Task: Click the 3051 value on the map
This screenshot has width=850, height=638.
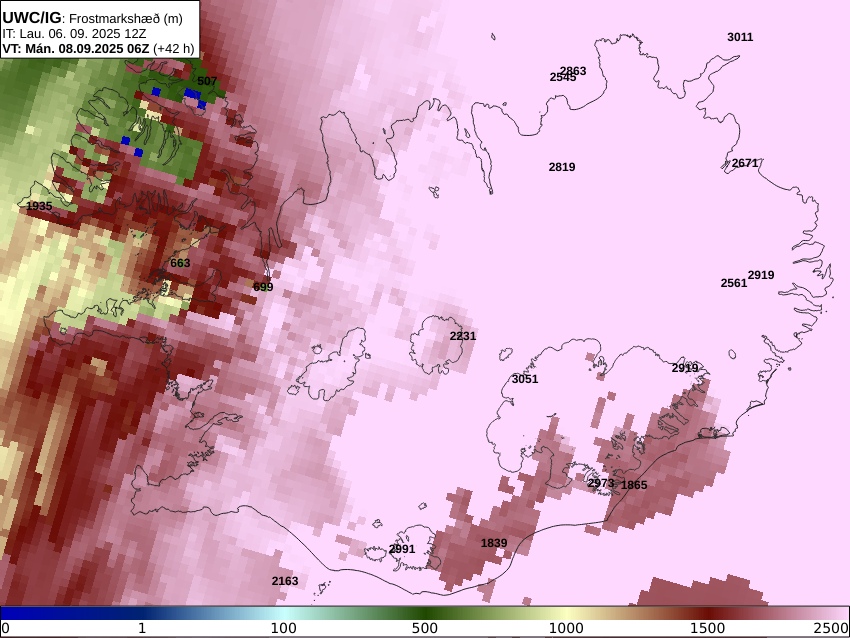Action: [x=525, y=379]
